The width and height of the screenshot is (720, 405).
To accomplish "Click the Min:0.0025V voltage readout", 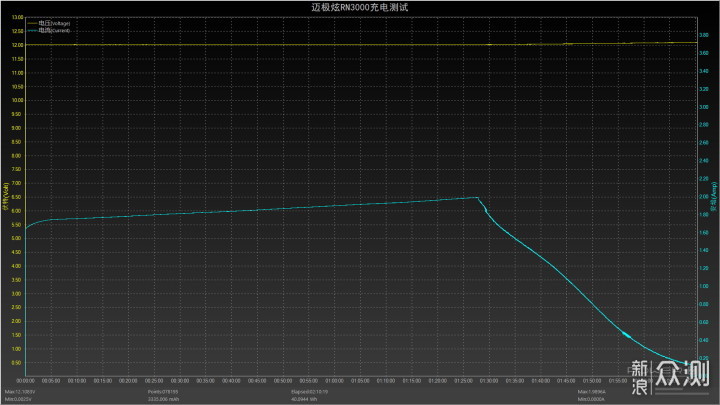I will pyautogui.click(x=18, y=399).
